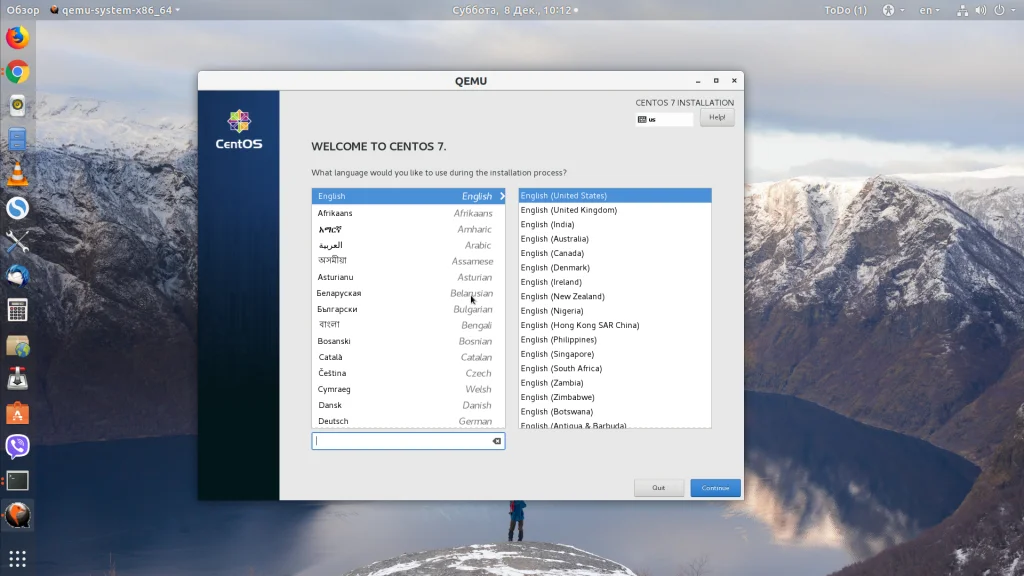Image resolution: width=1024 pixels, height=576 pixels.
Task: Open Ubuntu Software orange bag icon
Action: coord(18,413)
